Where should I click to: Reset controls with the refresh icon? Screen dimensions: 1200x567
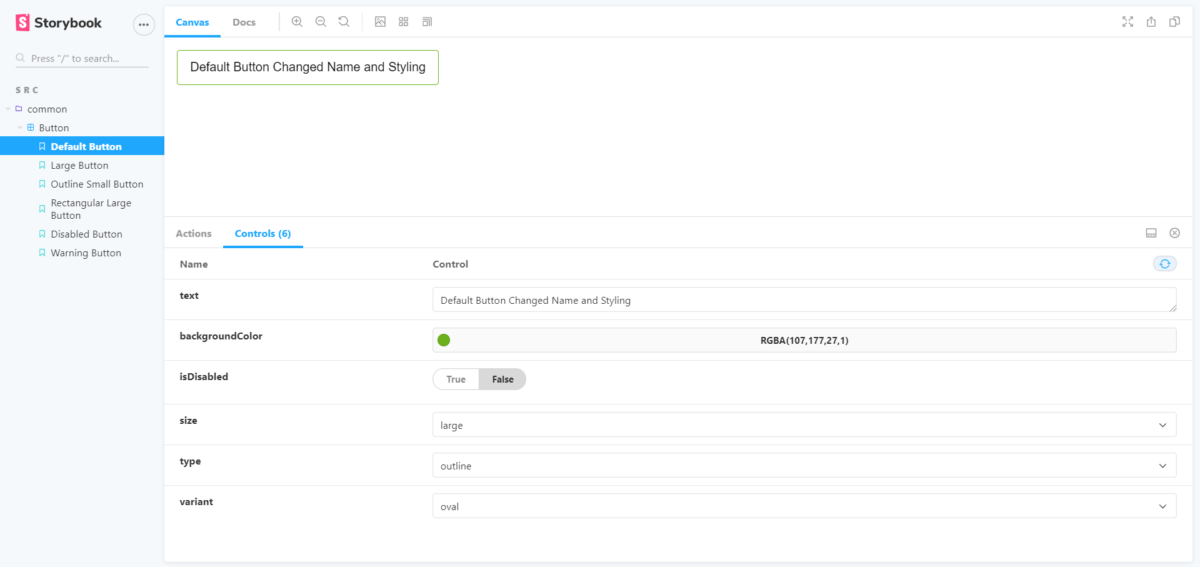click(x=1164, y=264)
